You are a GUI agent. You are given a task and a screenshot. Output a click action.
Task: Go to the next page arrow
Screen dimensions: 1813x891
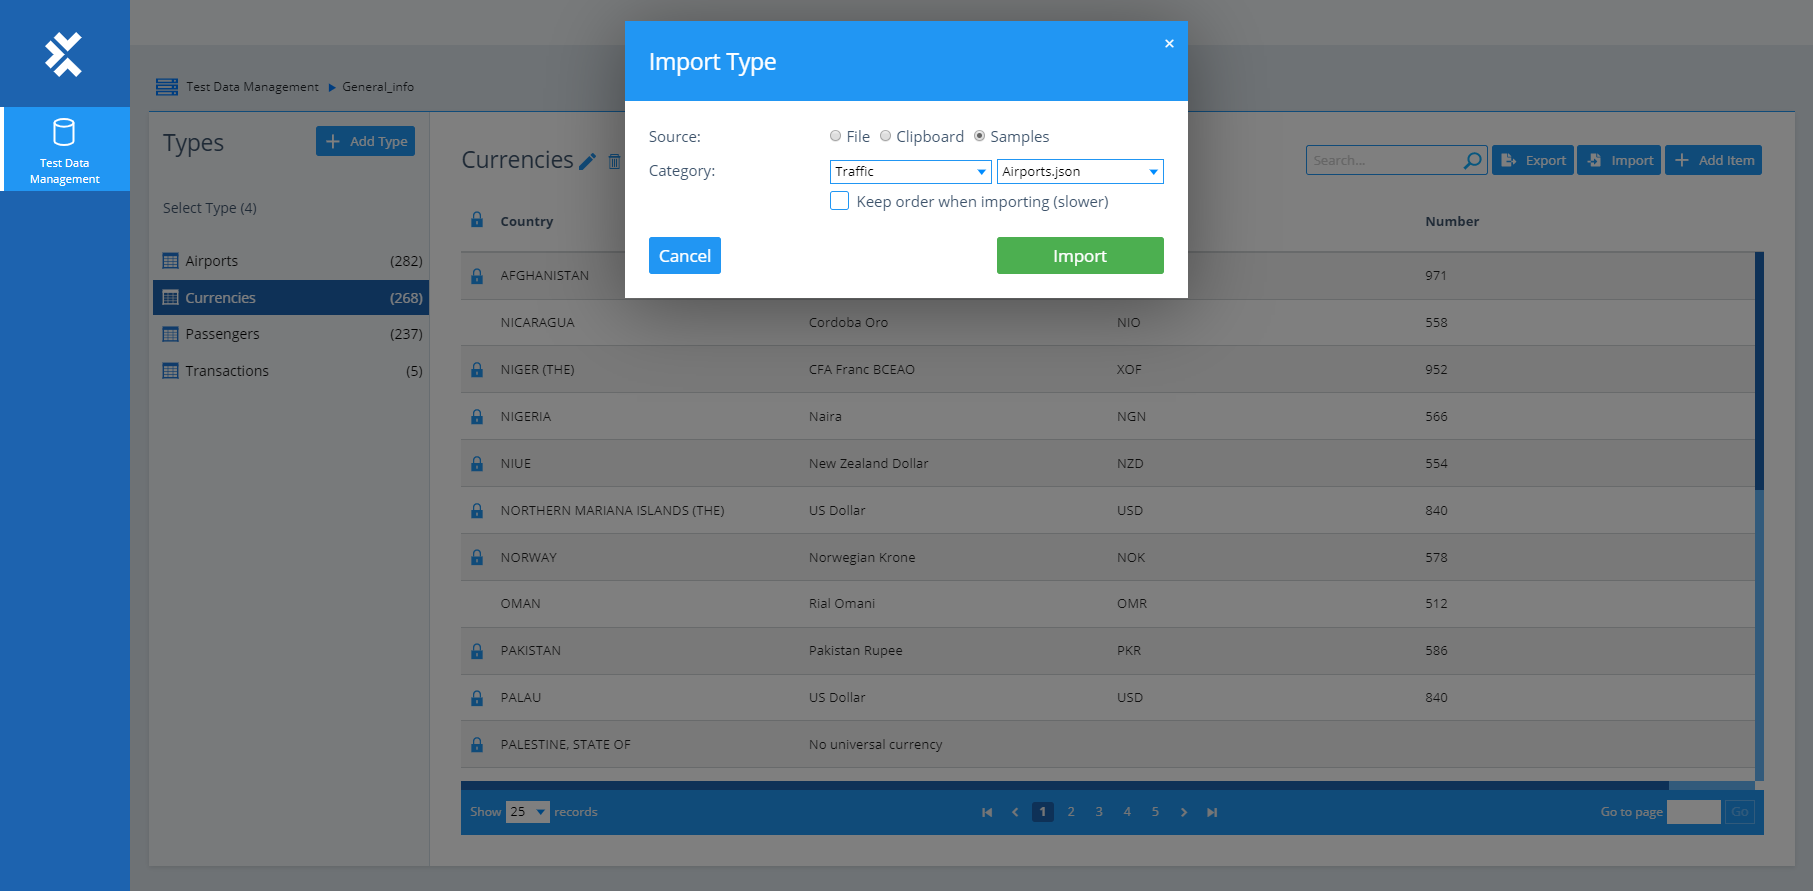coord(1184,812)
